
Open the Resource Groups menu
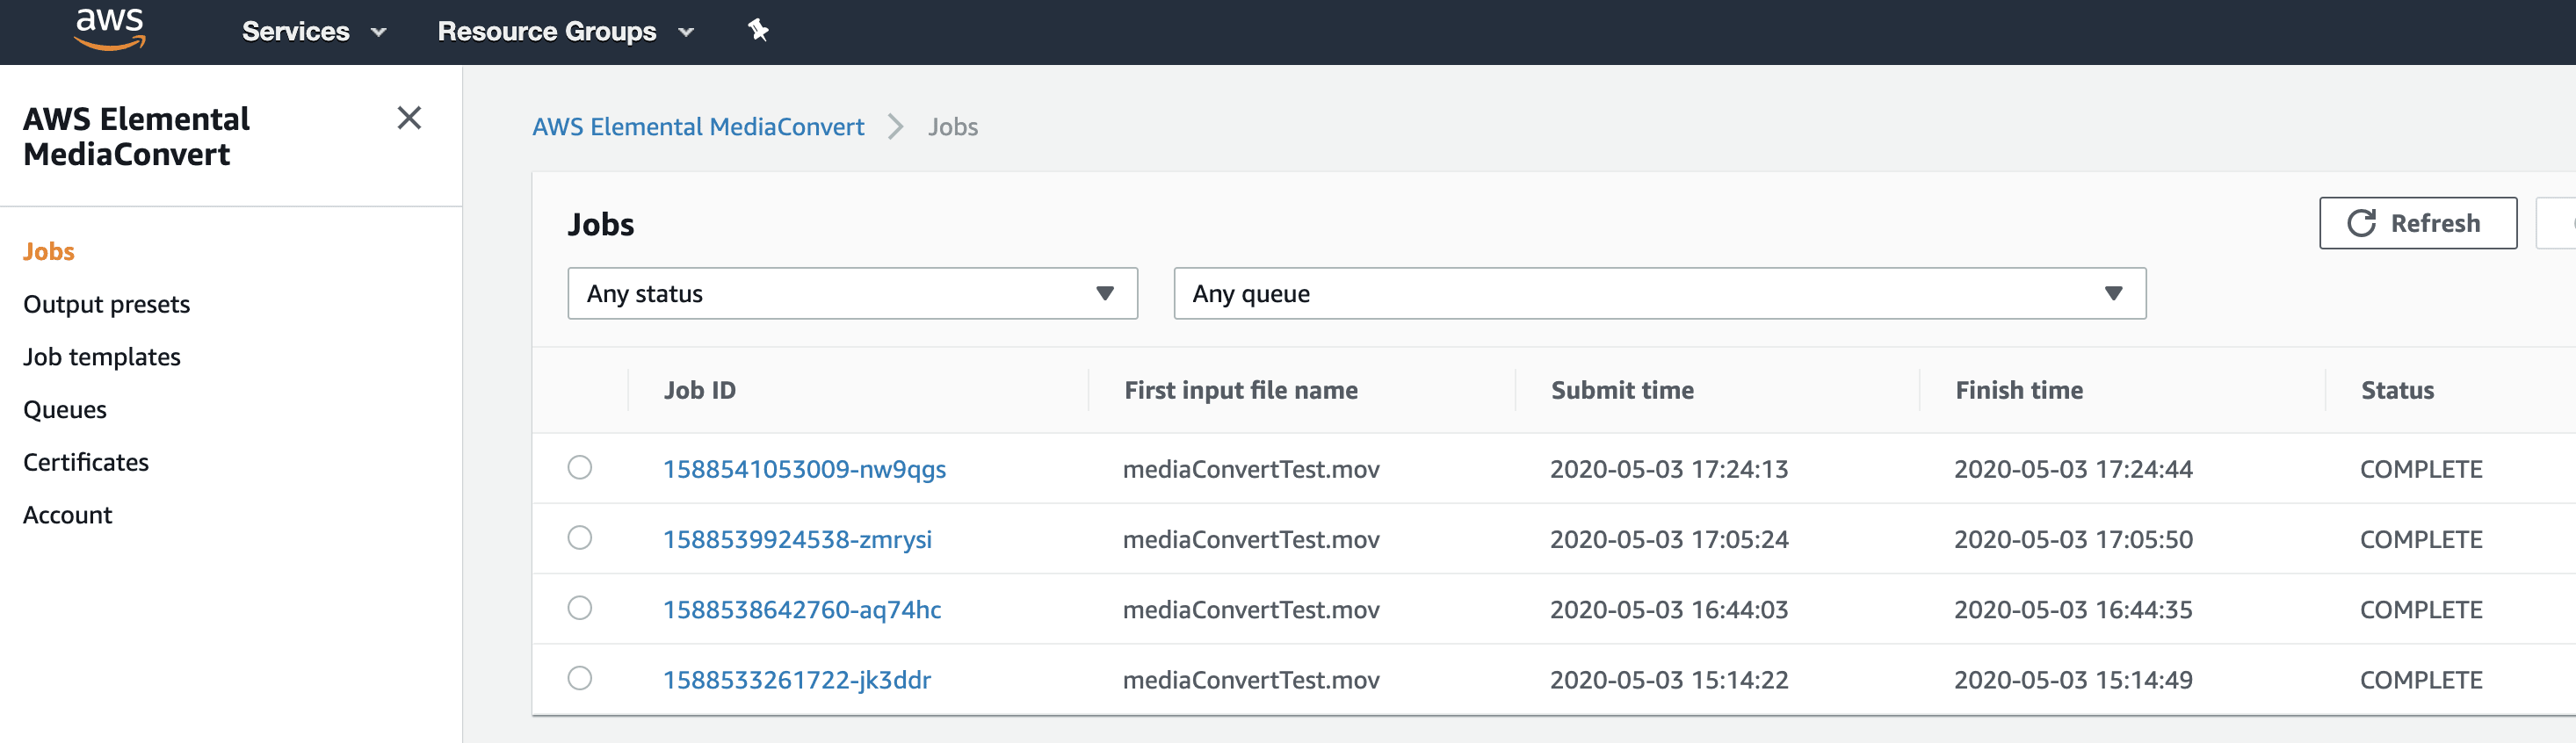[565, 31]
